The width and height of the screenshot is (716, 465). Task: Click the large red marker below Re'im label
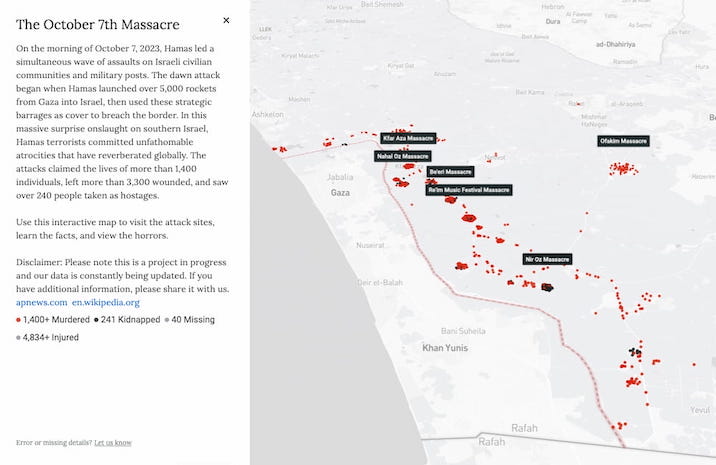[451, 200]
